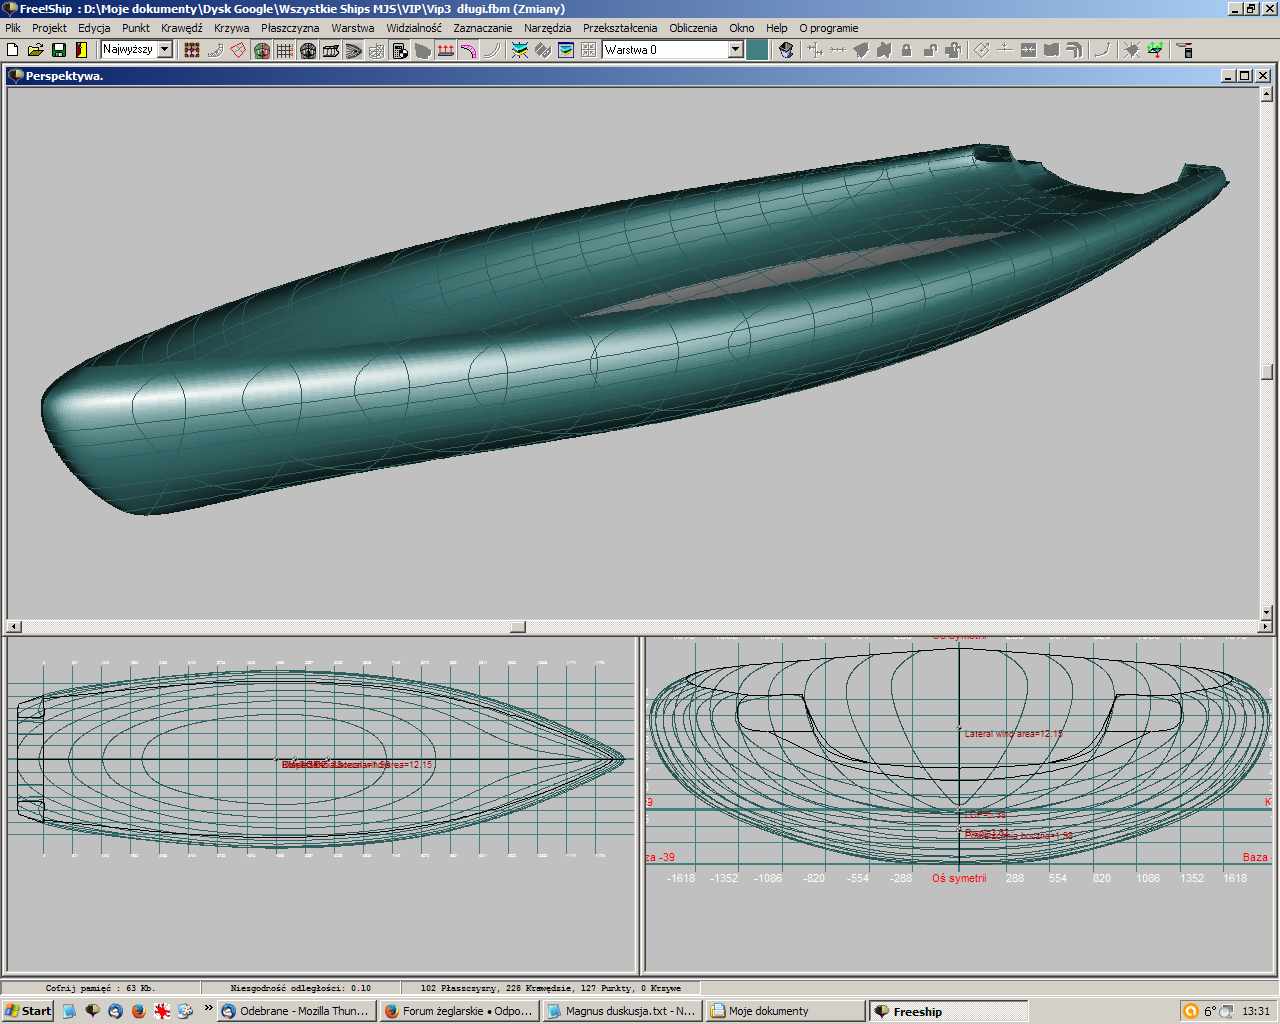
Task: Open the Warstwa 0 layer dropdown
Action: (x=735, y=50)
